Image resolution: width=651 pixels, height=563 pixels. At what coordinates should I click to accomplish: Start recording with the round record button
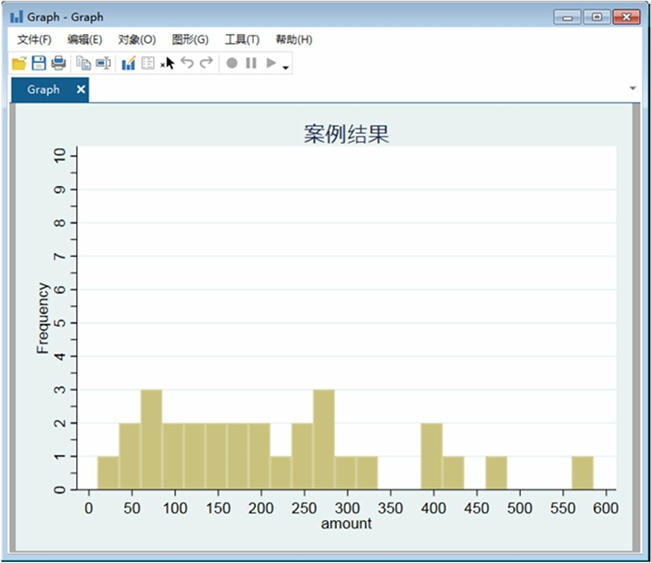(x=232, y=63)
